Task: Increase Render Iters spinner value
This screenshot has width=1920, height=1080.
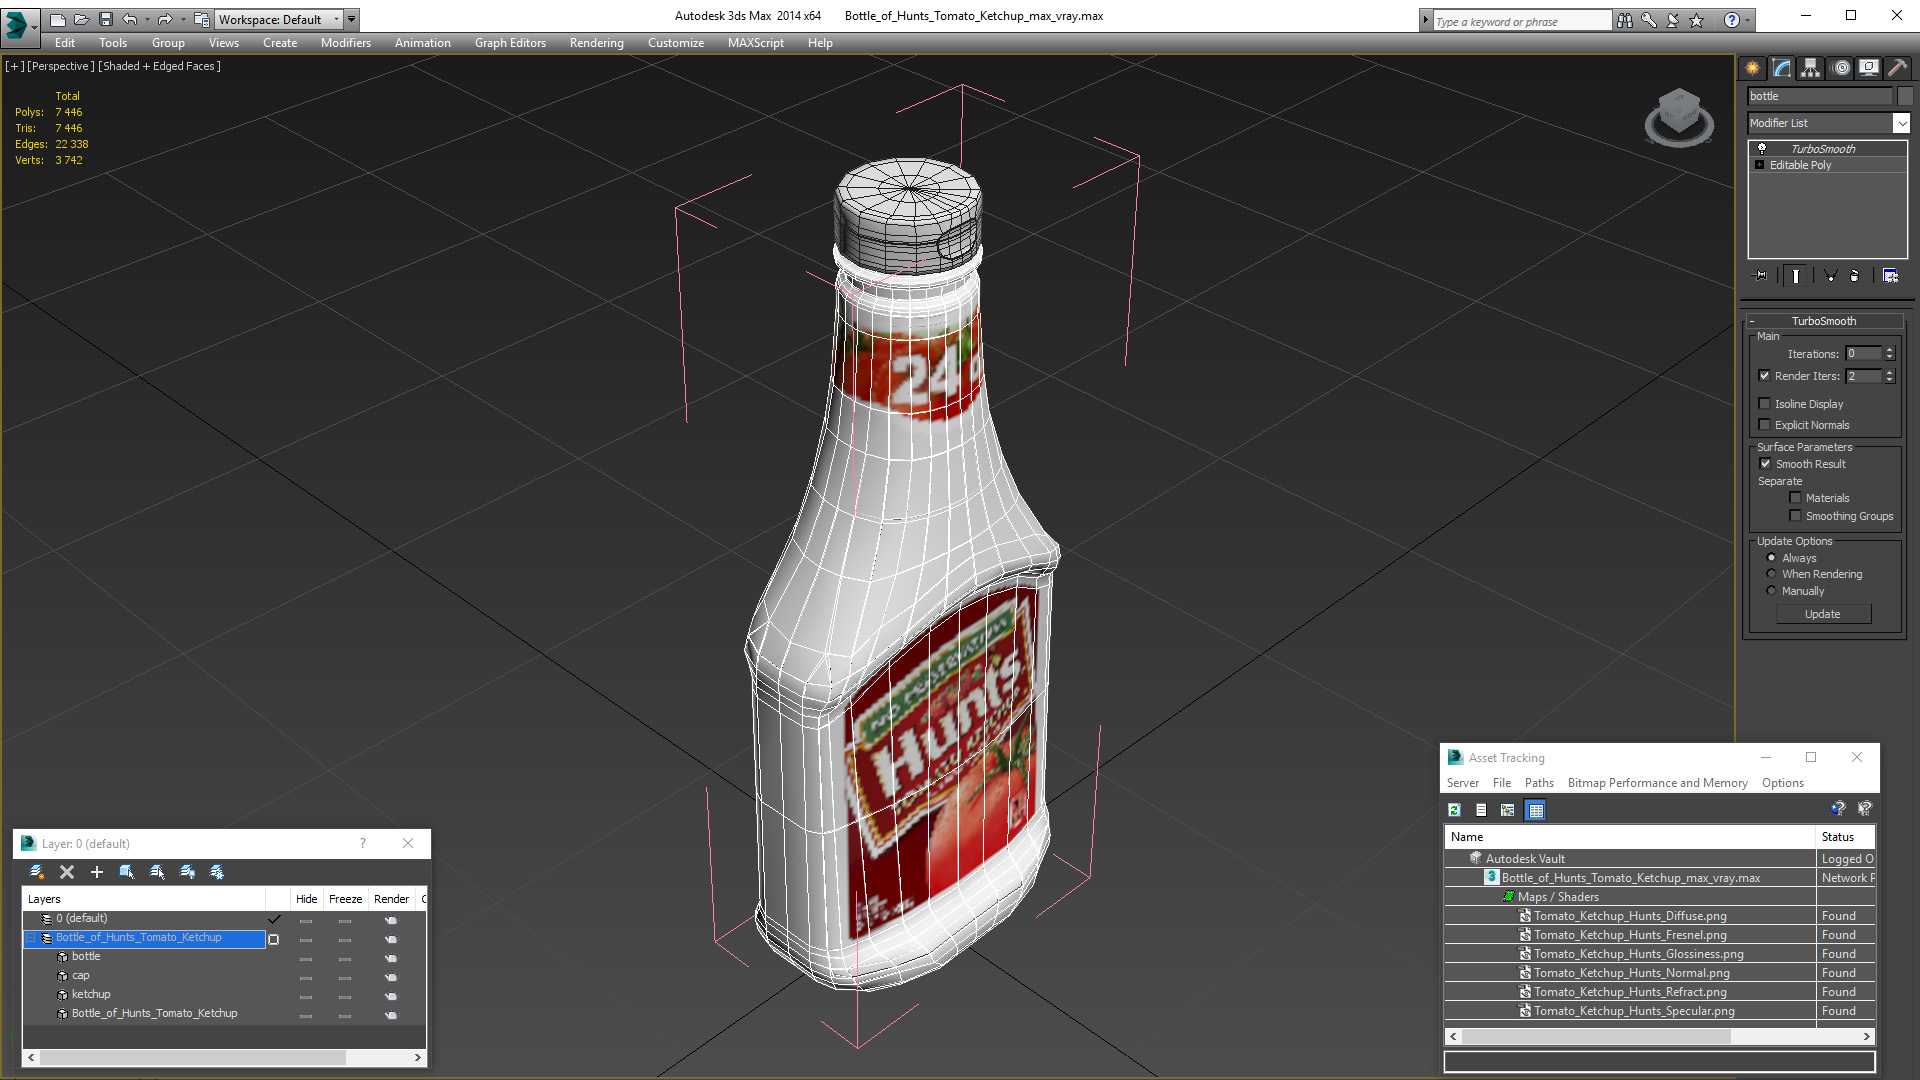Action: coord(1889,373)
